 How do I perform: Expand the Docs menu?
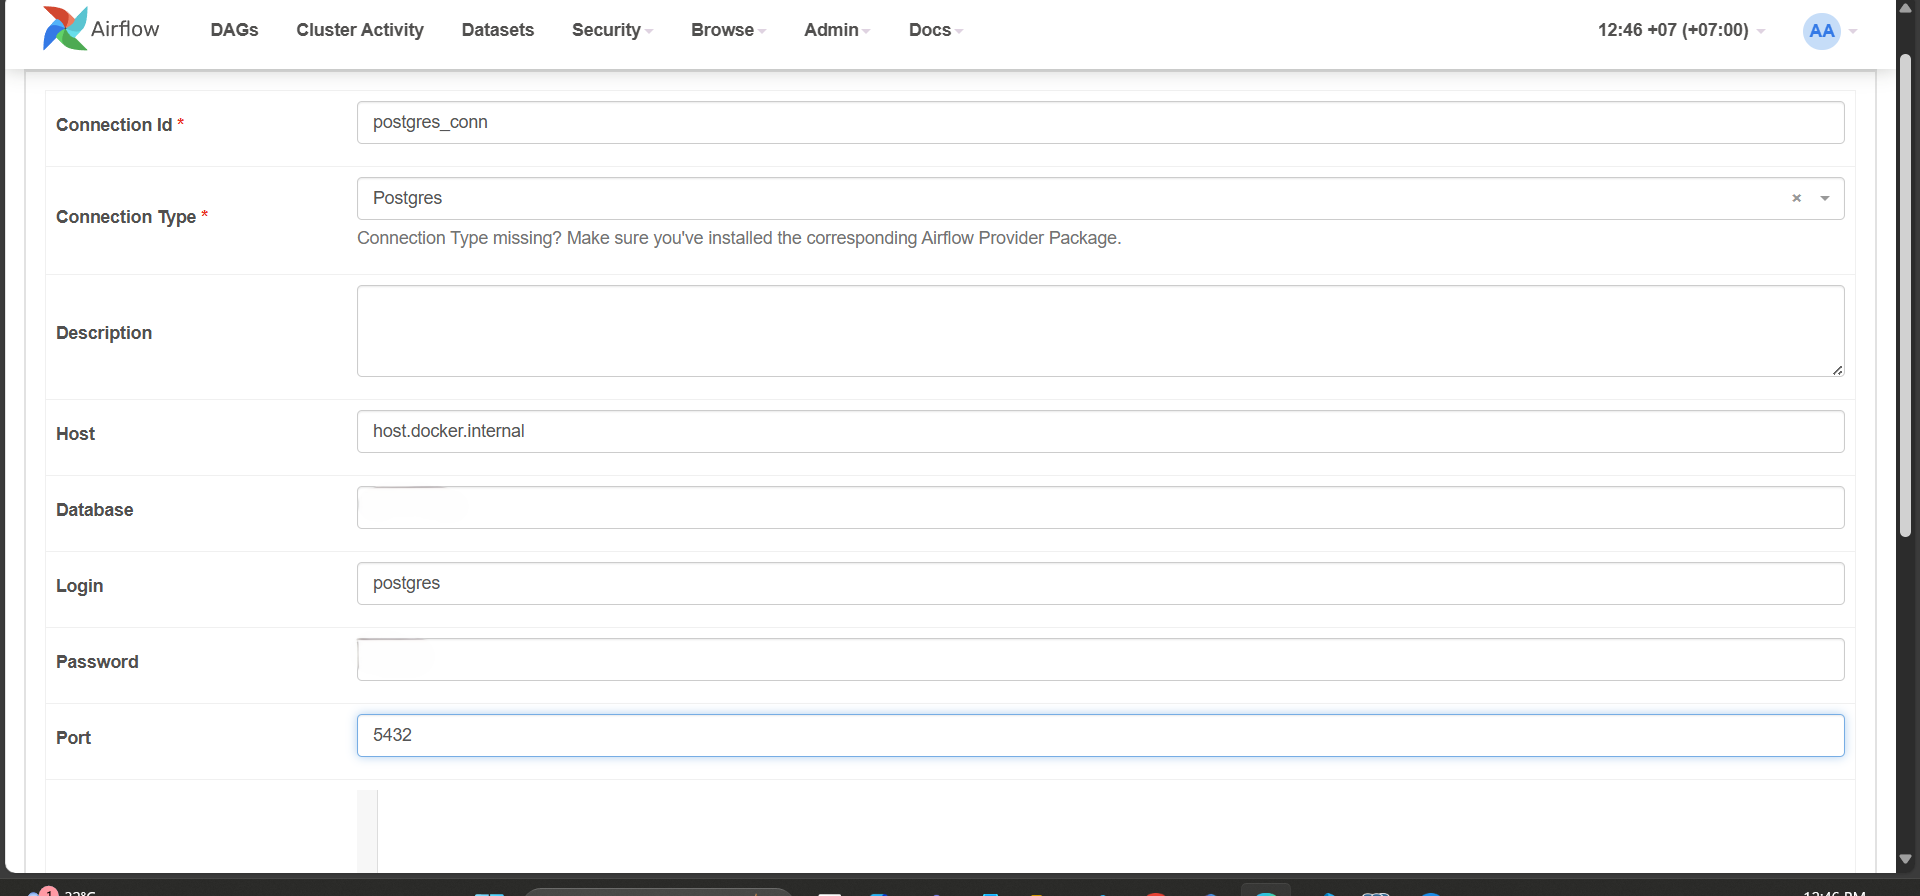pyautogui.click(x=935, y=30)
